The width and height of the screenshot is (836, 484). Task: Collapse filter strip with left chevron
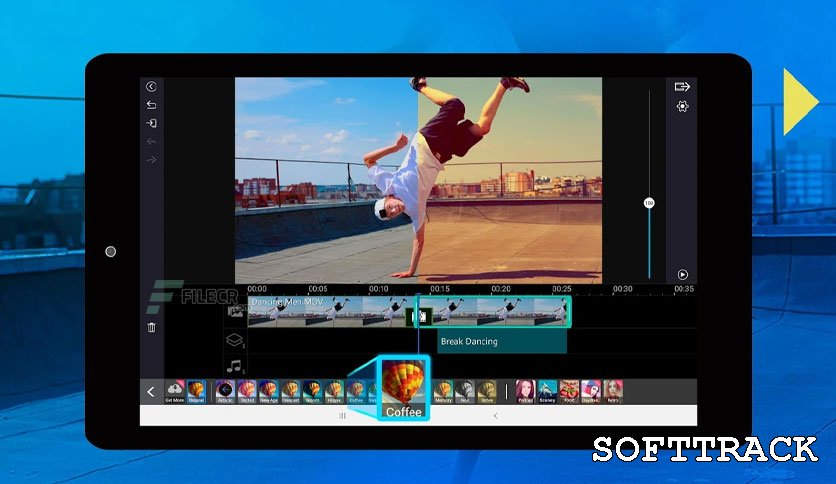pos(151,392)
